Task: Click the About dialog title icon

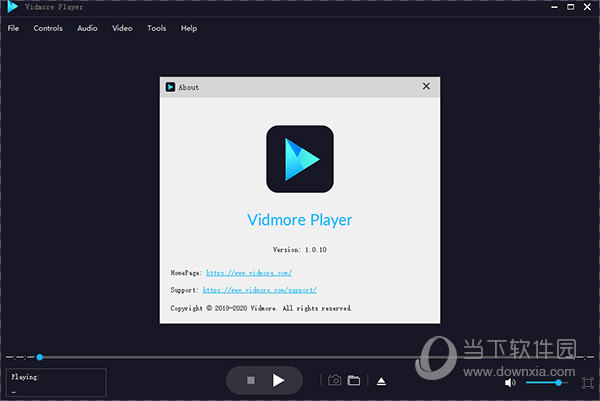Action: (x=170, y=87)
